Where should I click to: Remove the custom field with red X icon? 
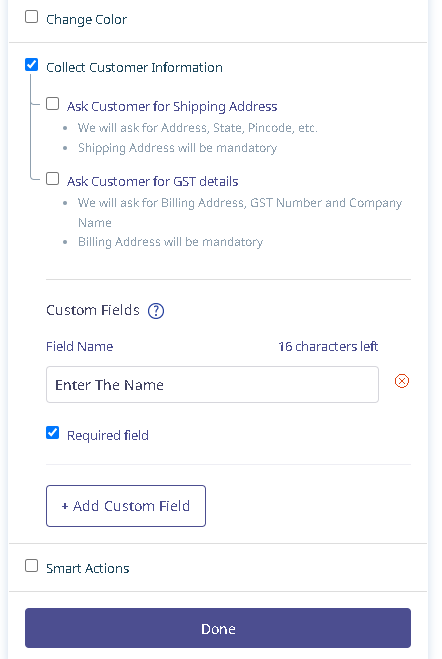(x=402, y=381)
